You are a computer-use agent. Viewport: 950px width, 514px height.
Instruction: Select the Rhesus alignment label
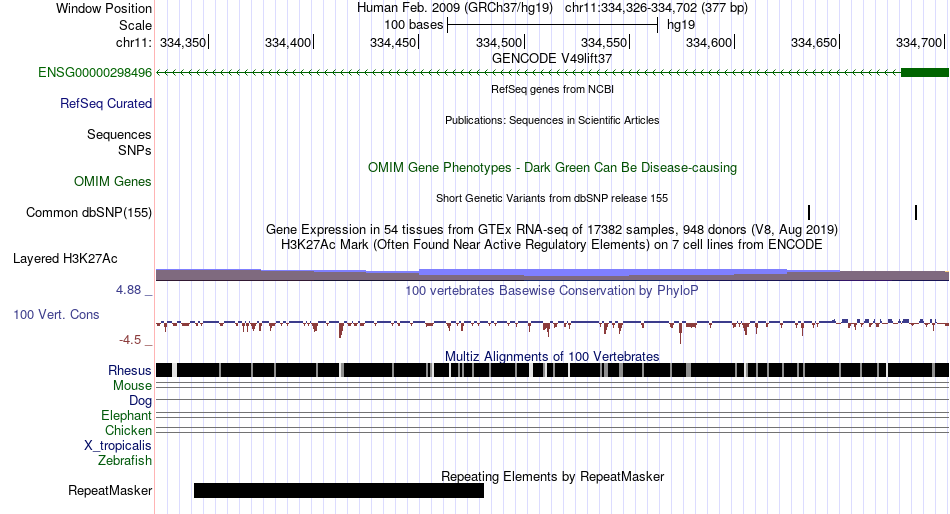(130, 370)
